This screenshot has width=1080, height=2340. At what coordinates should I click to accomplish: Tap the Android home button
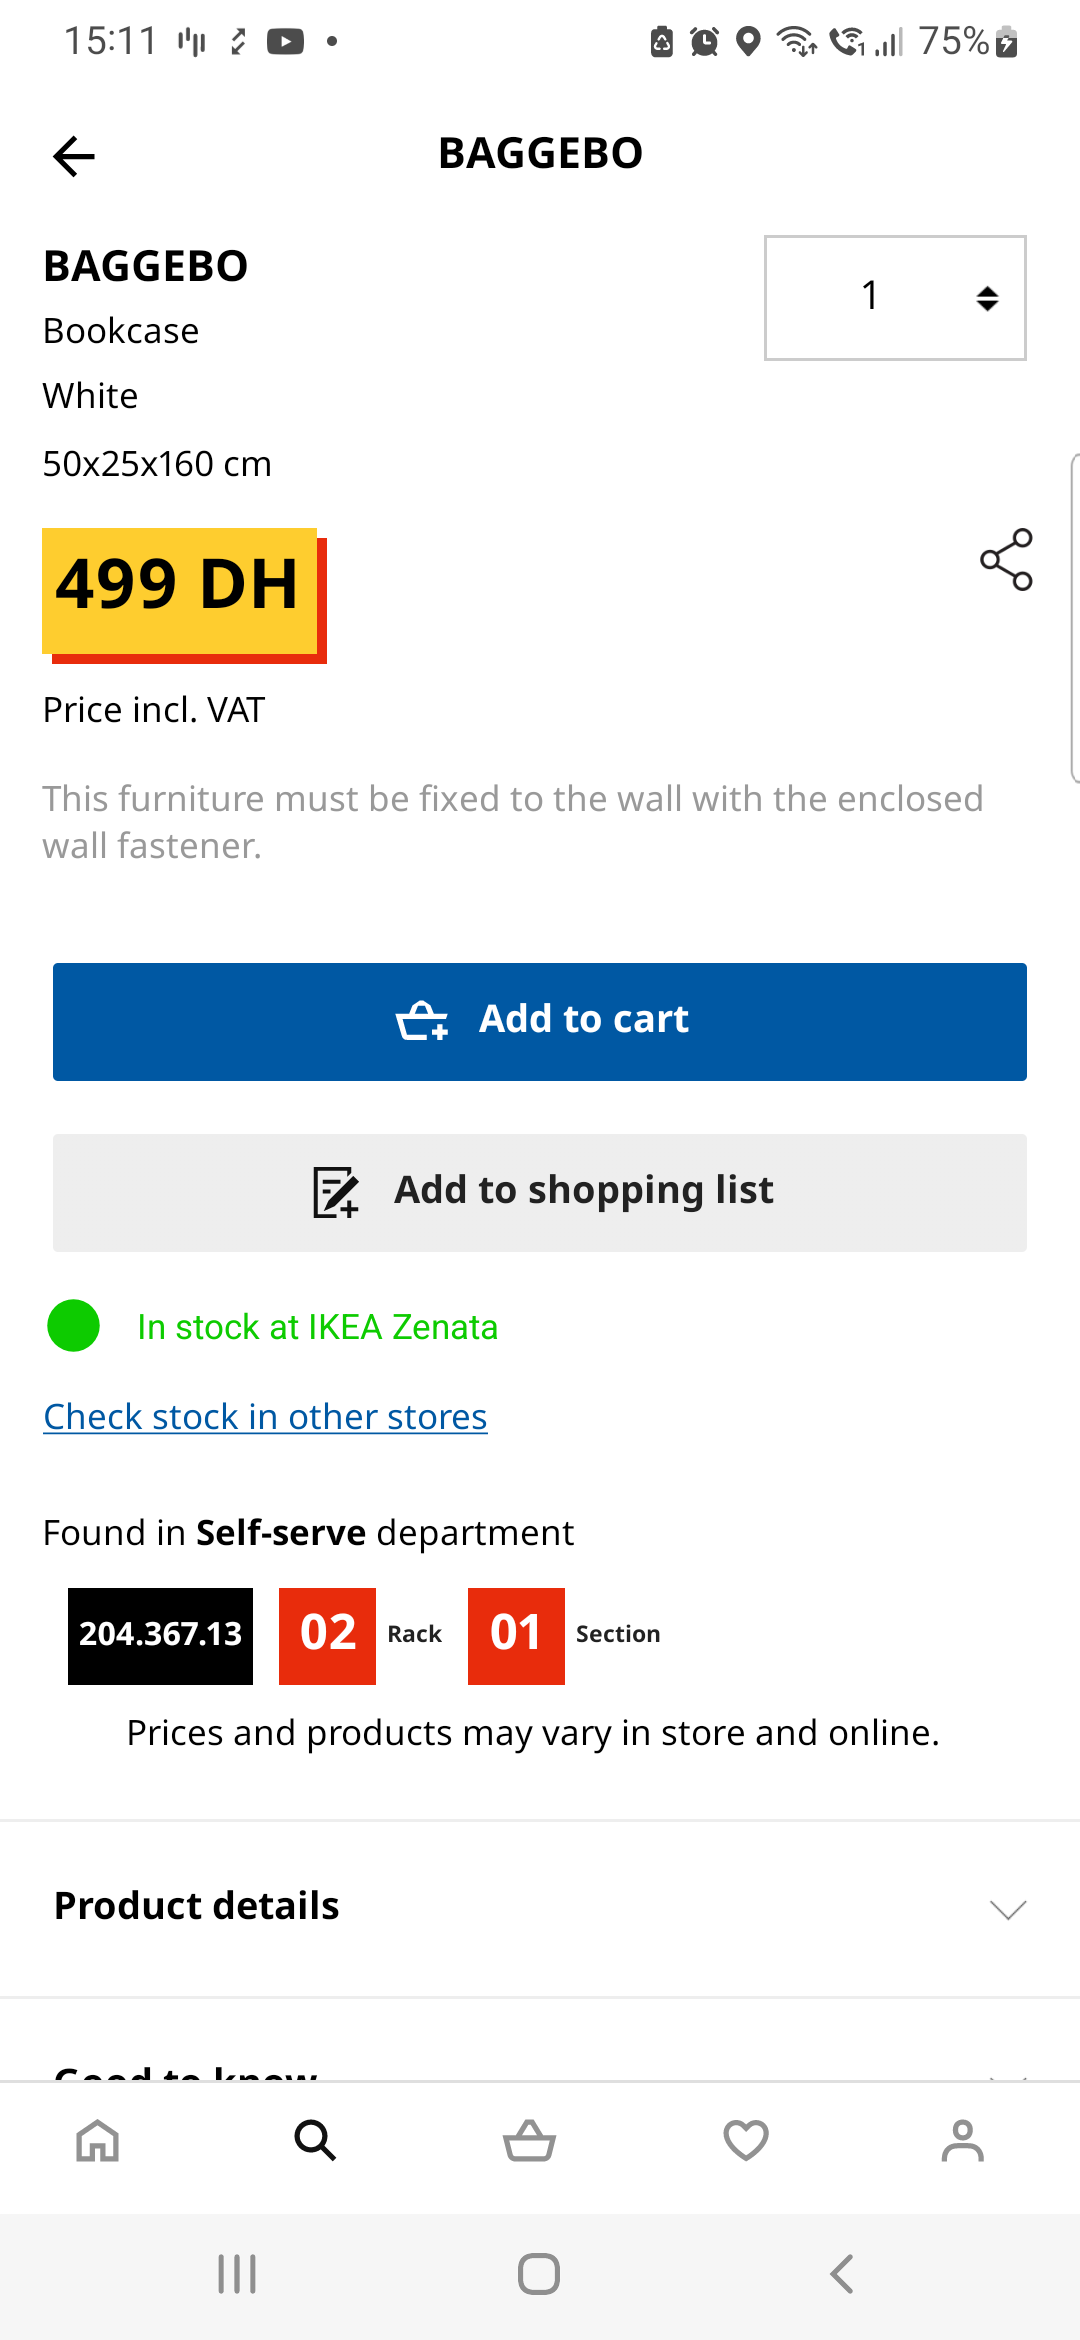[539, 2274]
